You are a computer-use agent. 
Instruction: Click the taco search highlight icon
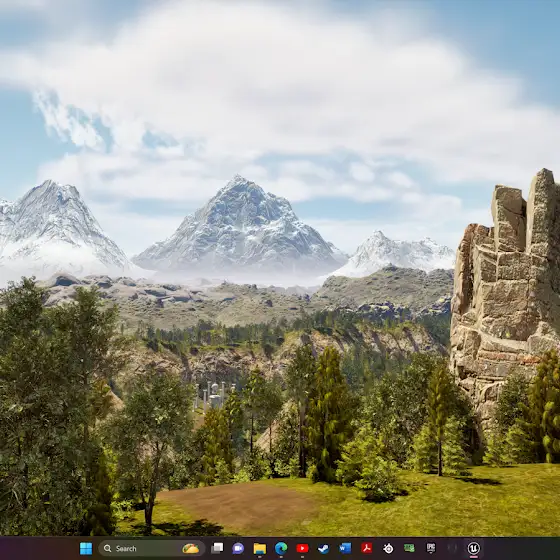[x=191, y=548]
